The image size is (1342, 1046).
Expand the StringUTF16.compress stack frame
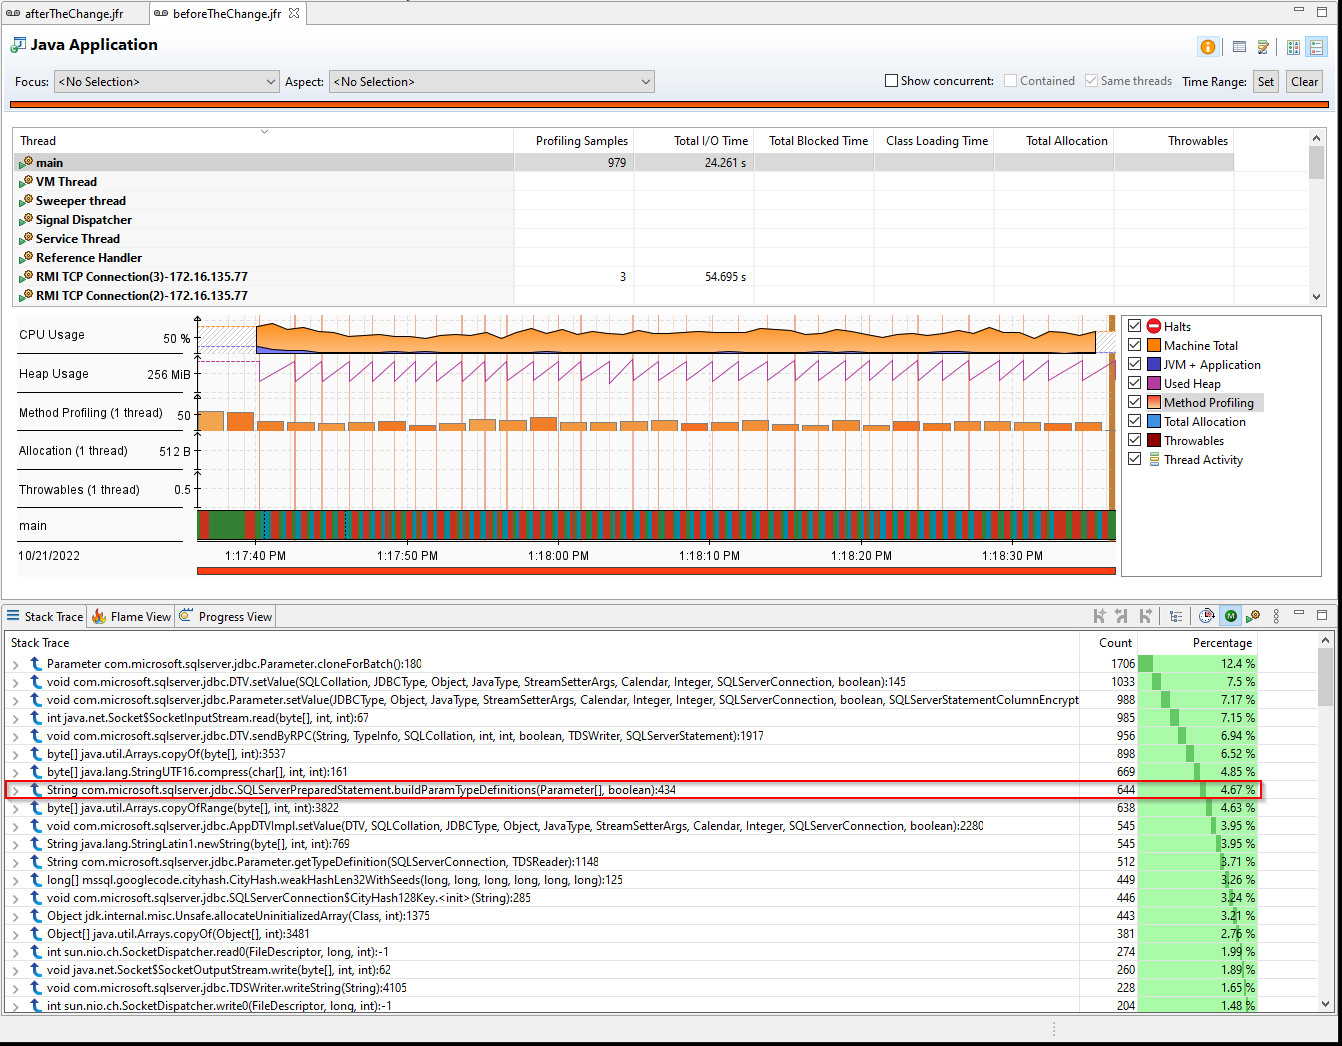[15, 772]
